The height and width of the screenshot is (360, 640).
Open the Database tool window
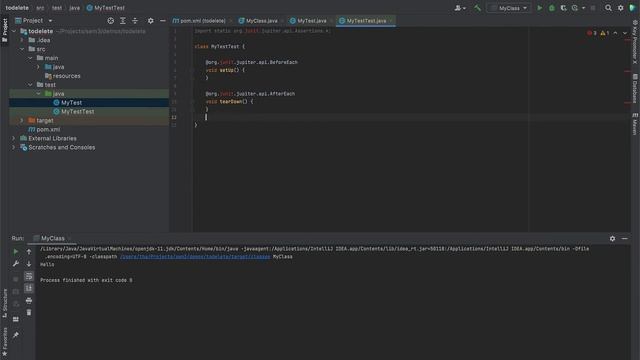click(x=635, y=88)
